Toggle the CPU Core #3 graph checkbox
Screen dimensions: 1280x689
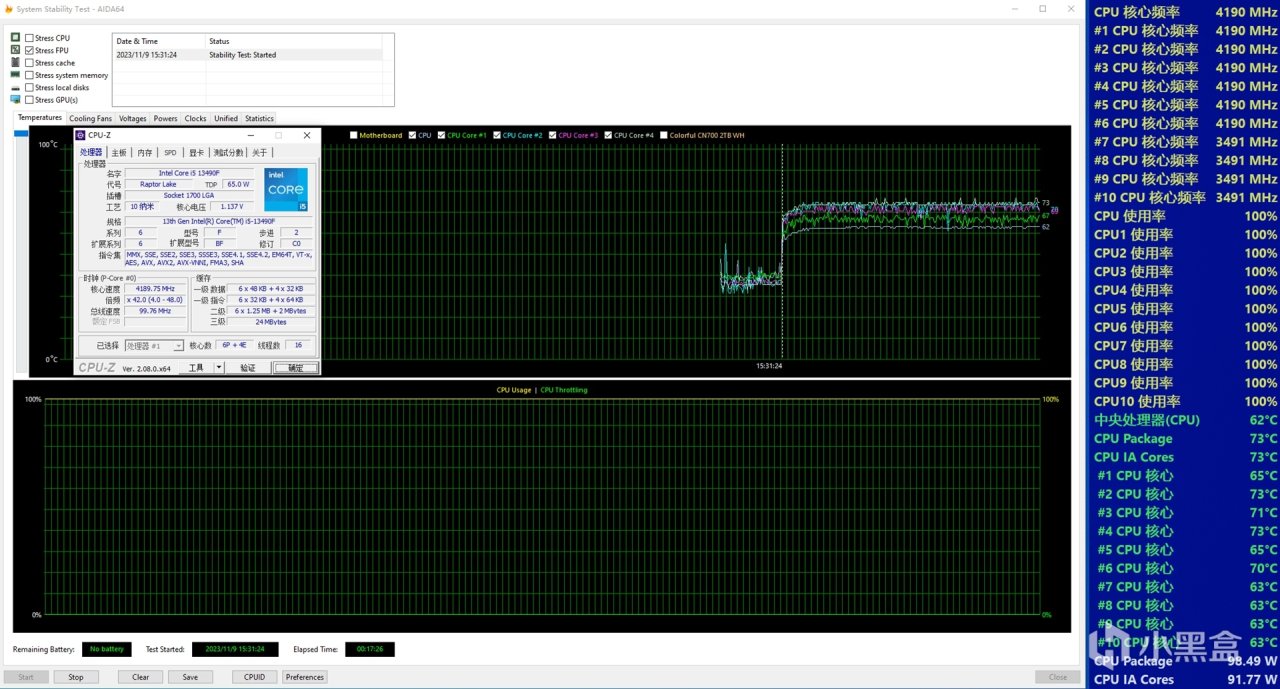point(552,135)
